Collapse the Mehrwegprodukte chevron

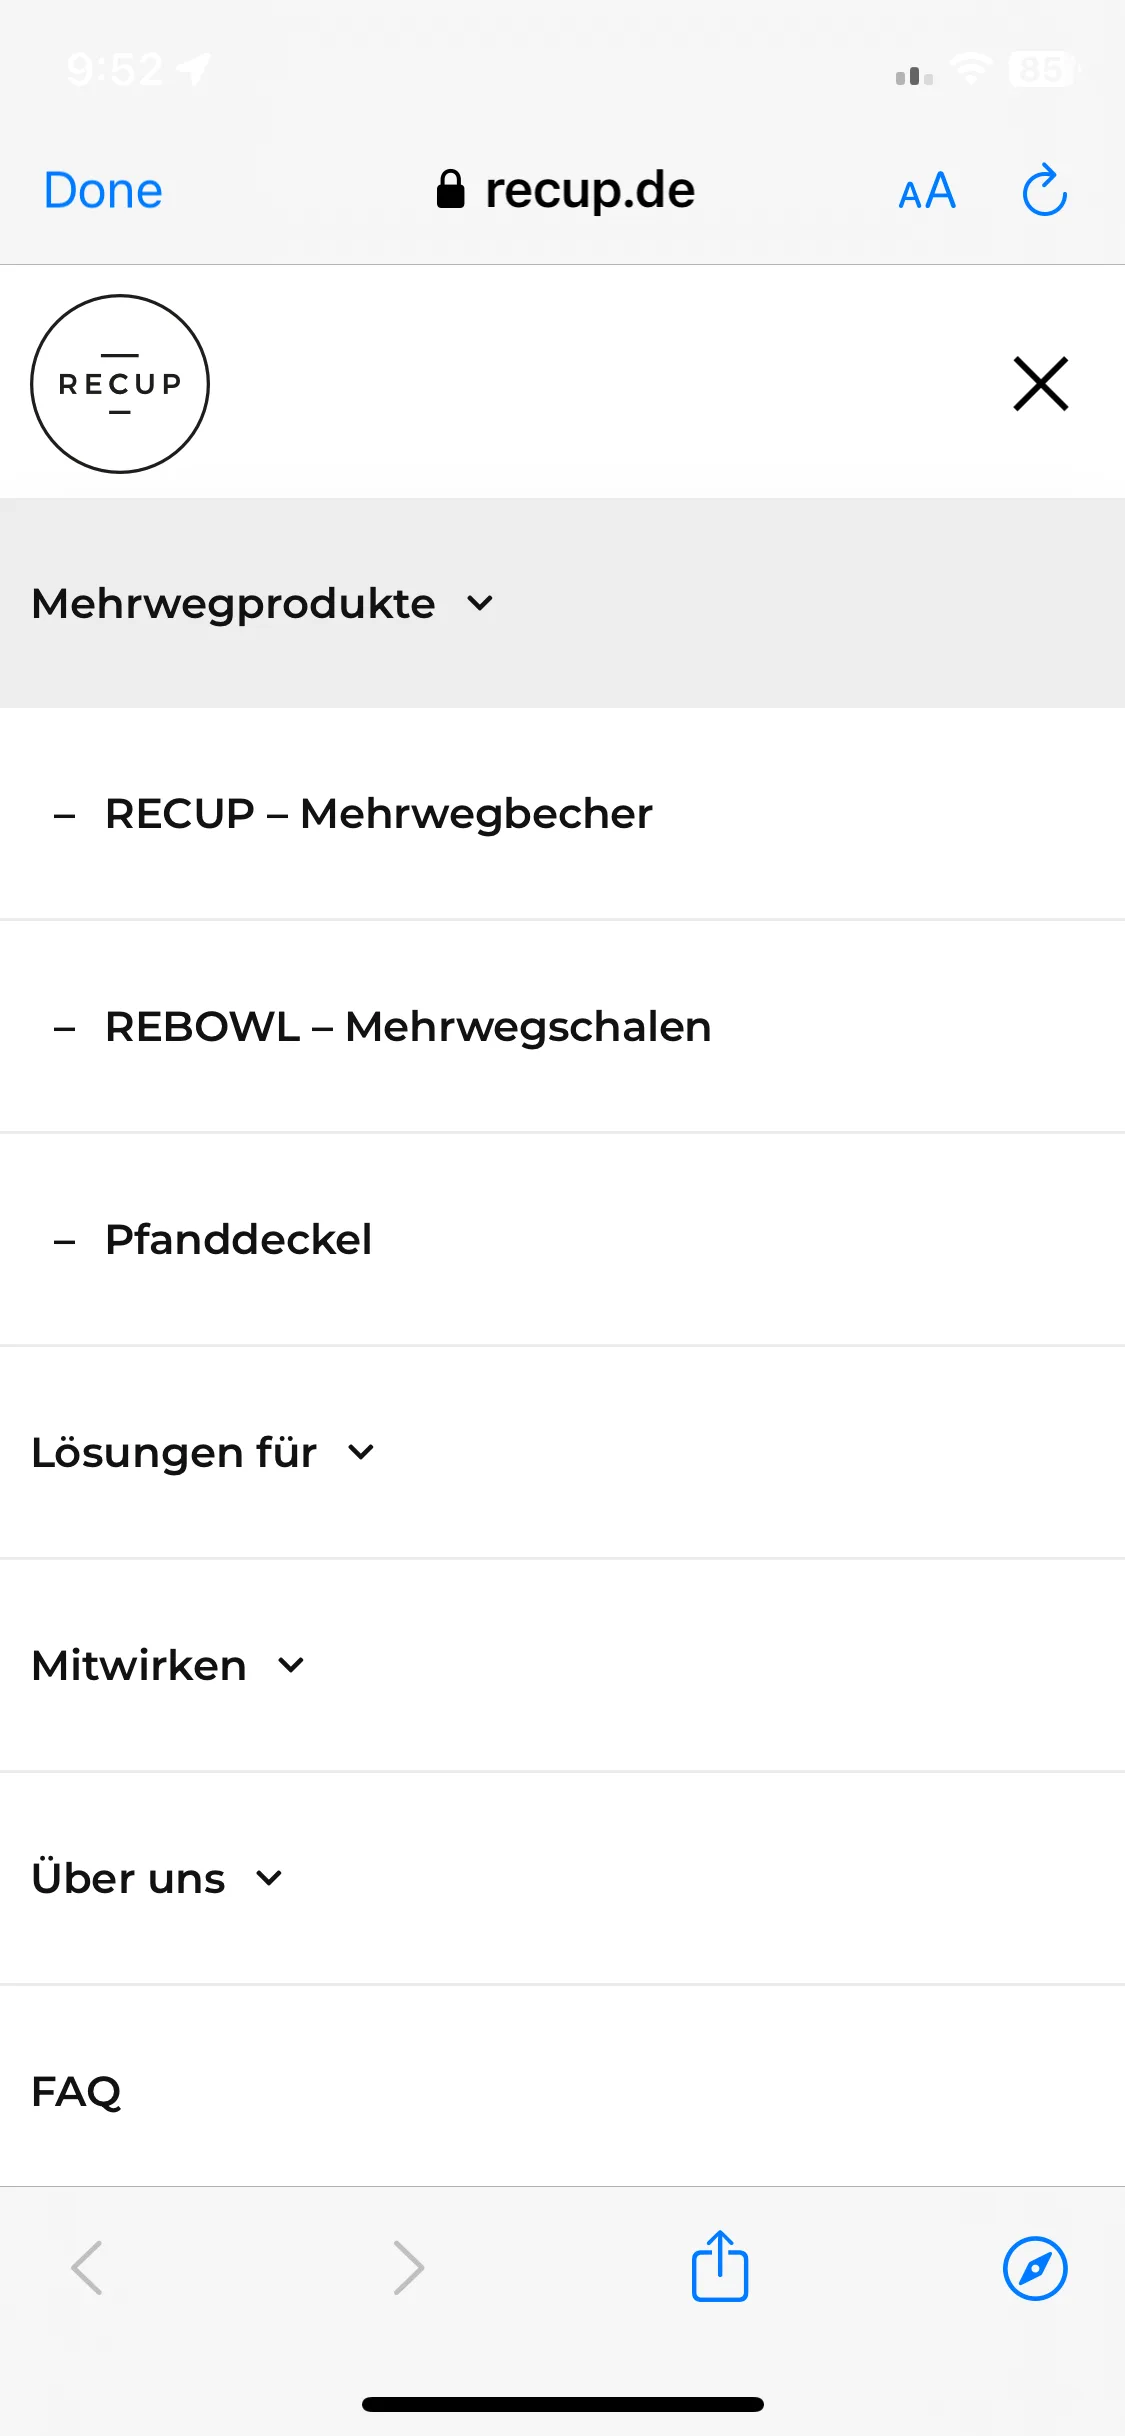pyautogui.click(x=480, y=603)
